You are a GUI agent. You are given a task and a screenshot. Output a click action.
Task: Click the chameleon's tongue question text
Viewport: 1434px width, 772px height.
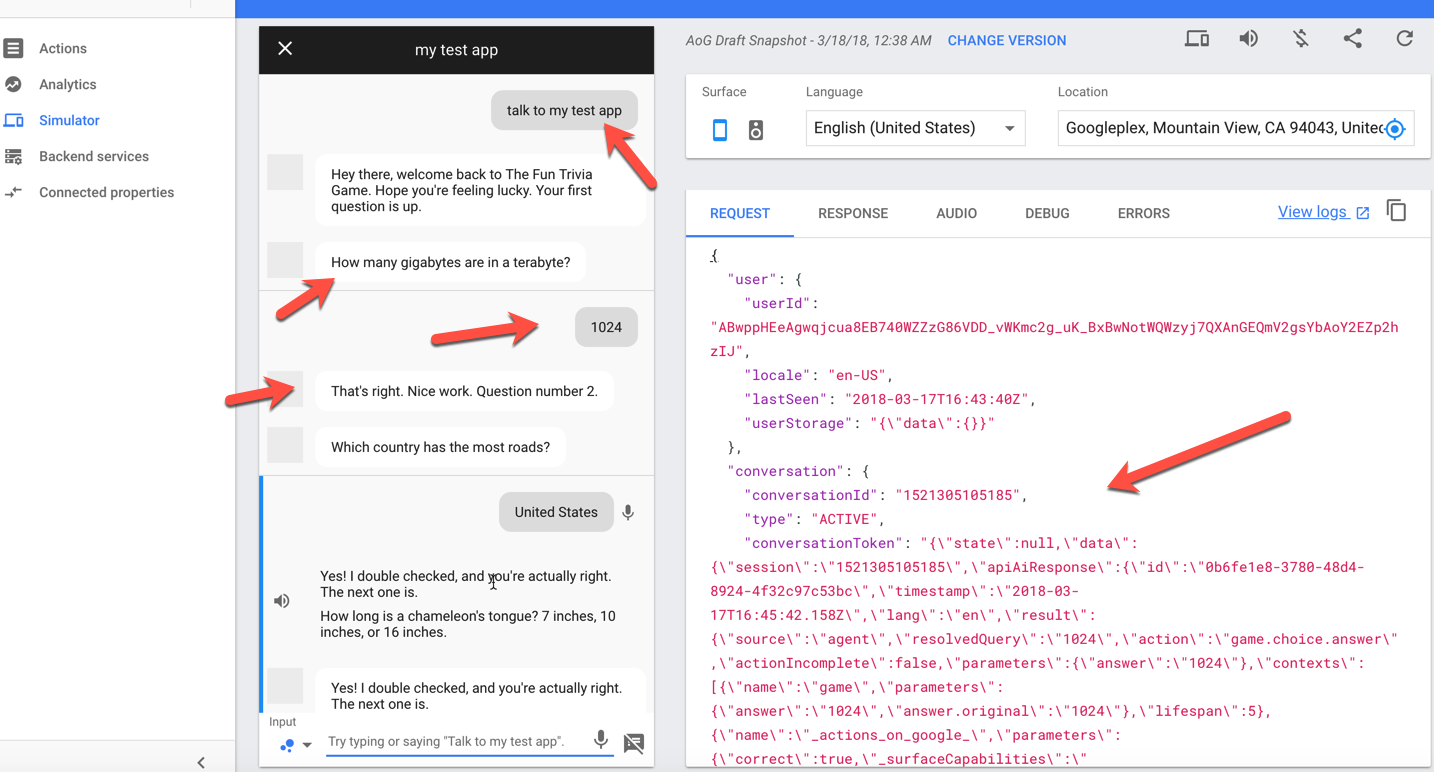point(467,624)
